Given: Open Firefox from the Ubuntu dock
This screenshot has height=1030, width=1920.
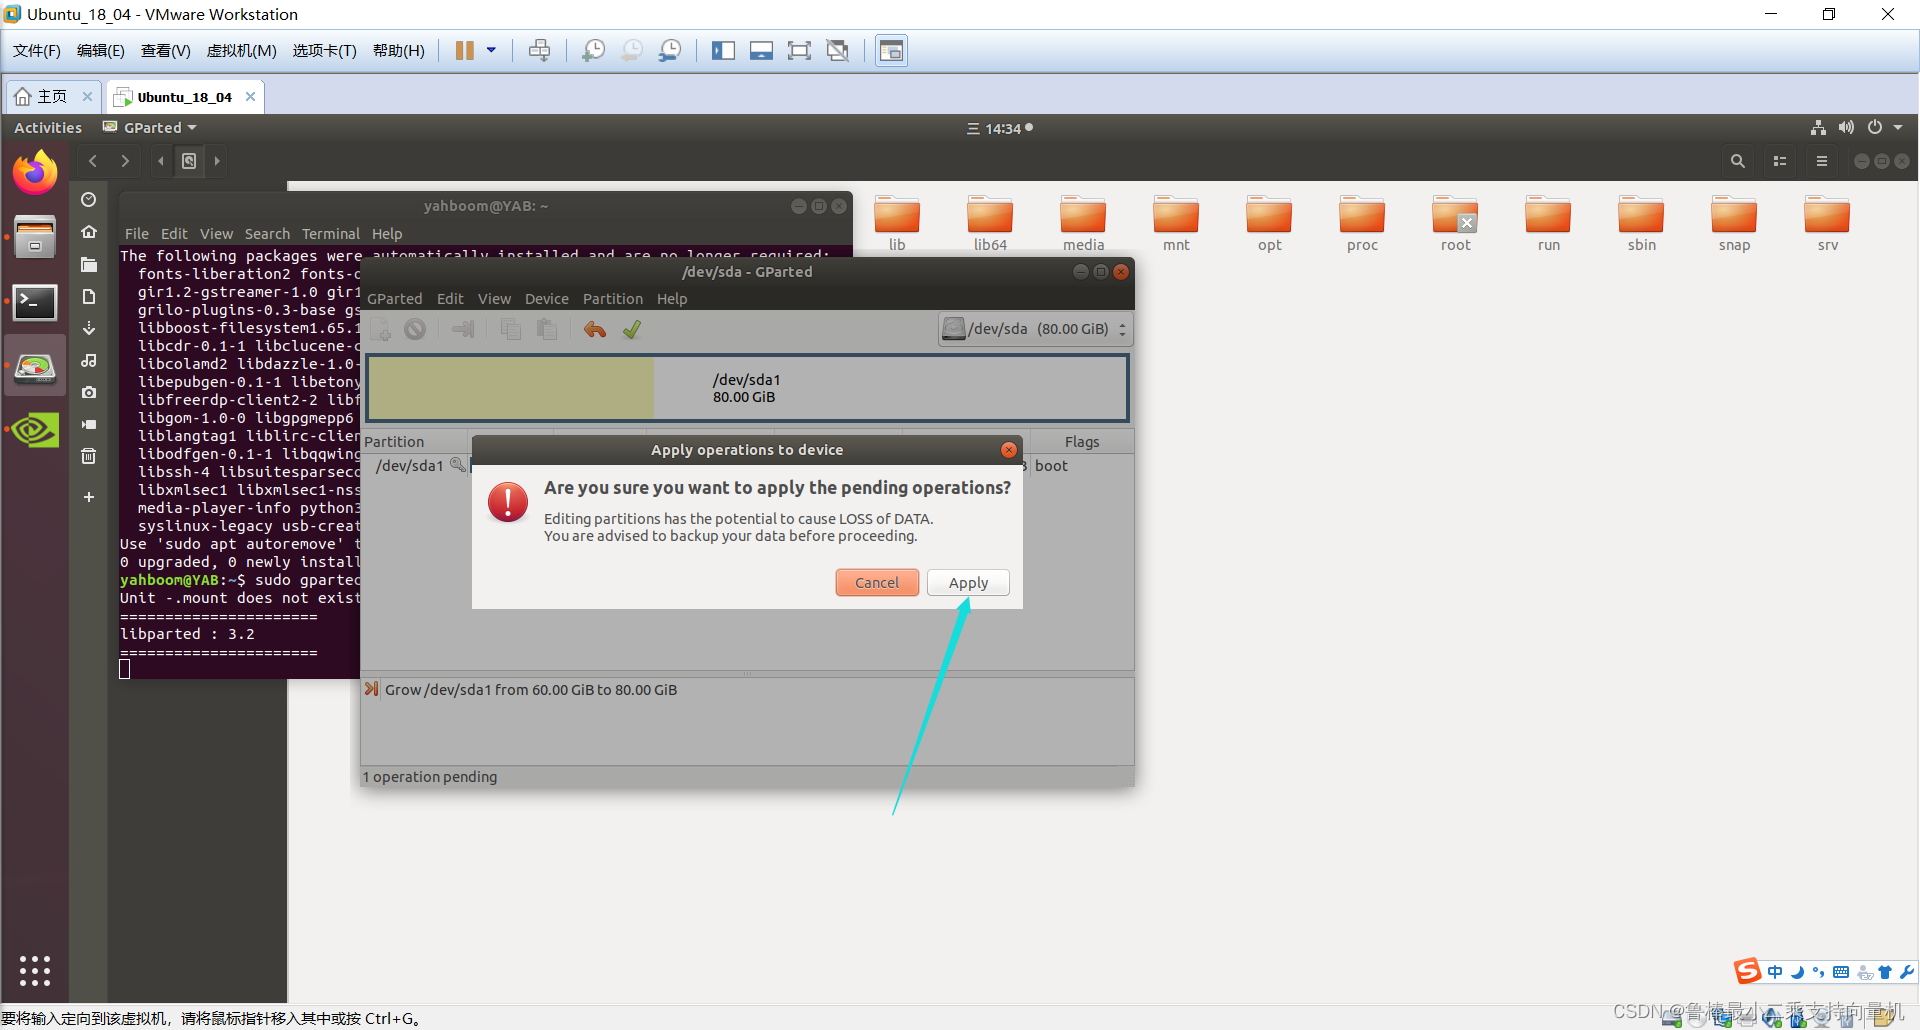Looking at the screenshot, I should (35, 173).
